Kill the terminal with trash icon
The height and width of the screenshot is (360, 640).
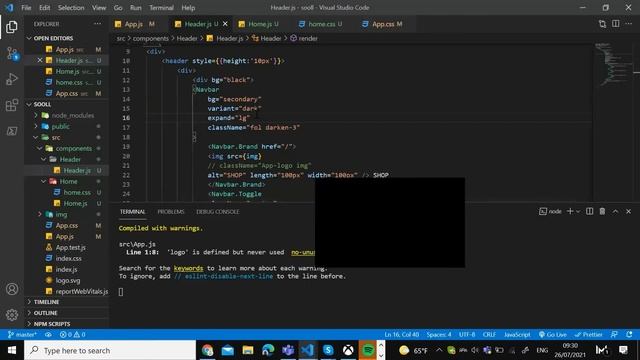pyautogui.click(x=602, y=211)
